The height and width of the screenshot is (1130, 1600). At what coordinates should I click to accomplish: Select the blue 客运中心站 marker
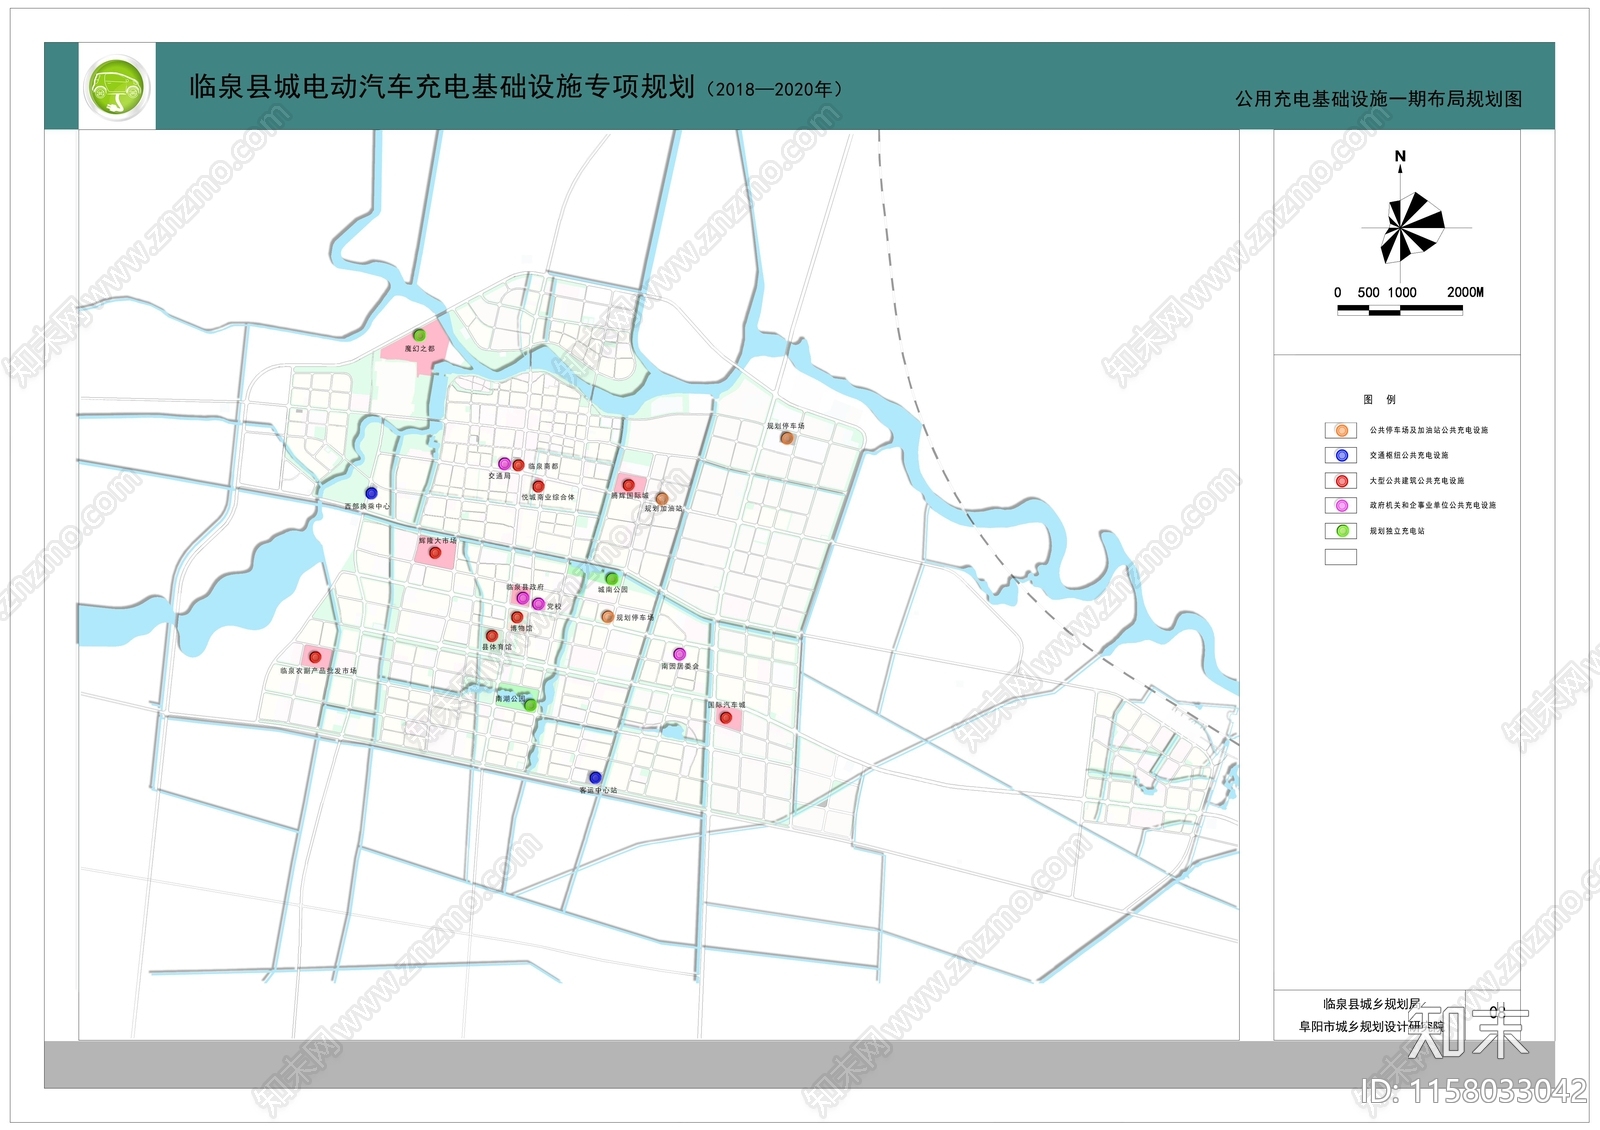tap(595, 777)
